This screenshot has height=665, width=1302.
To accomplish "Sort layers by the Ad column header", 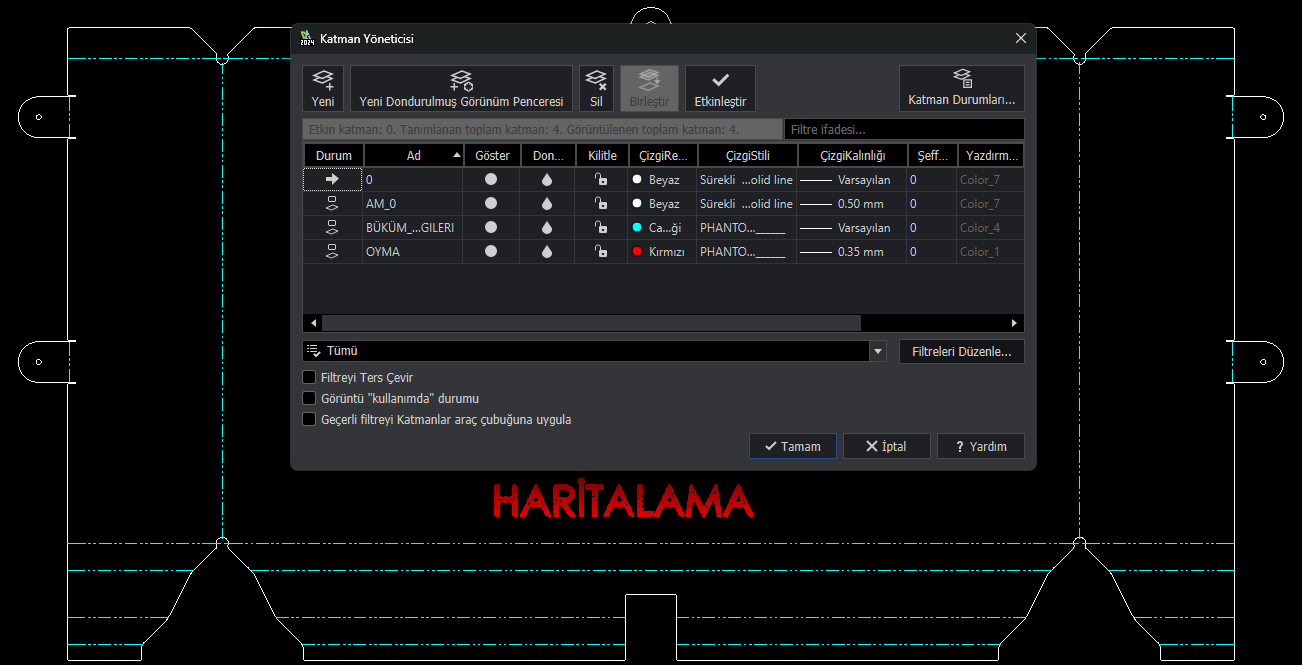I will click(x=413, y=156).
